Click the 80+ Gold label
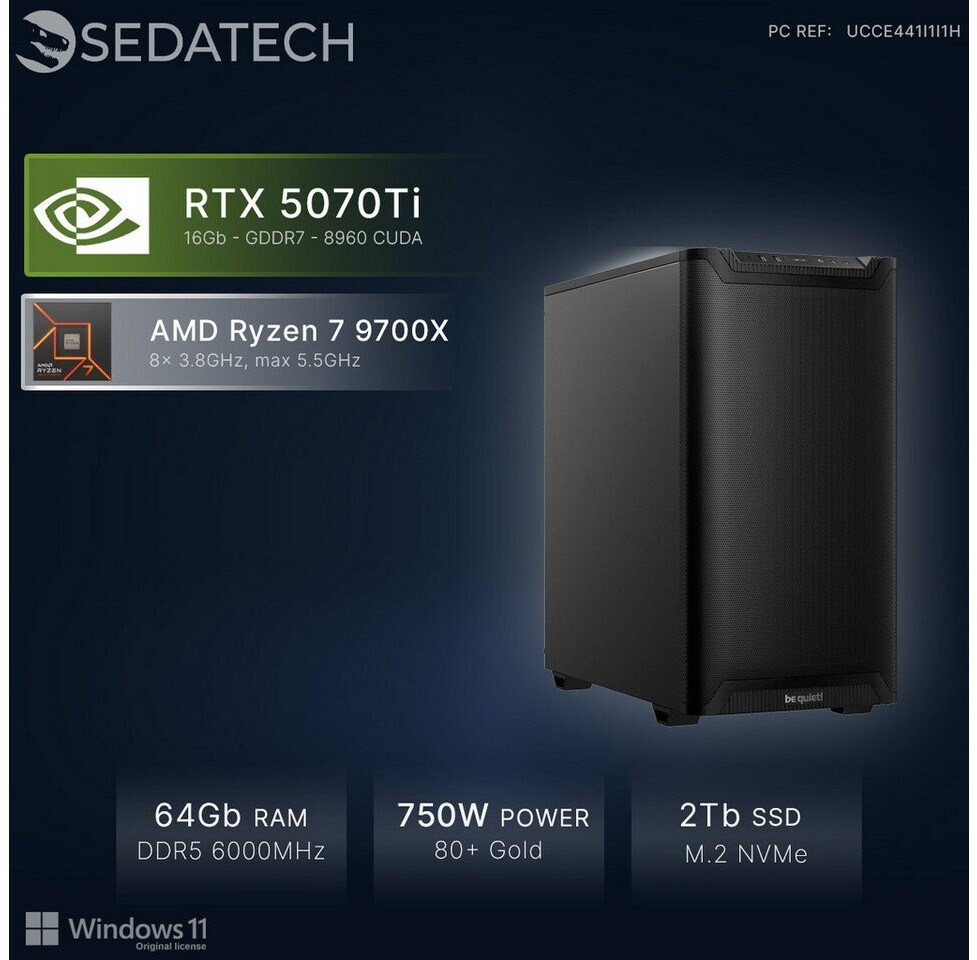Screen dimensions: 977x960 (488, 850)
